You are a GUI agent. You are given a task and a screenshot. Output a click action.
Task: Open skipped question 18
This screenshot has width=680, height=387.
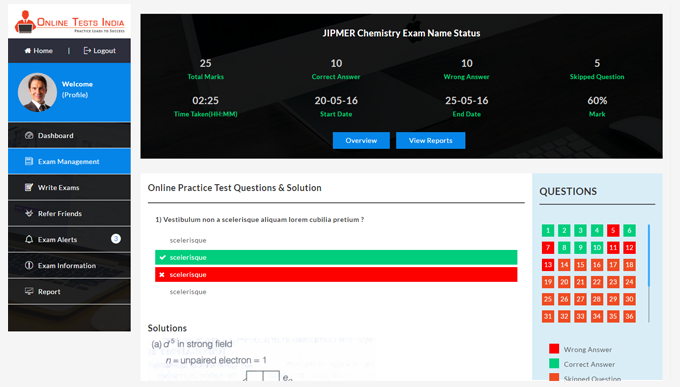[x=629, y=265]
